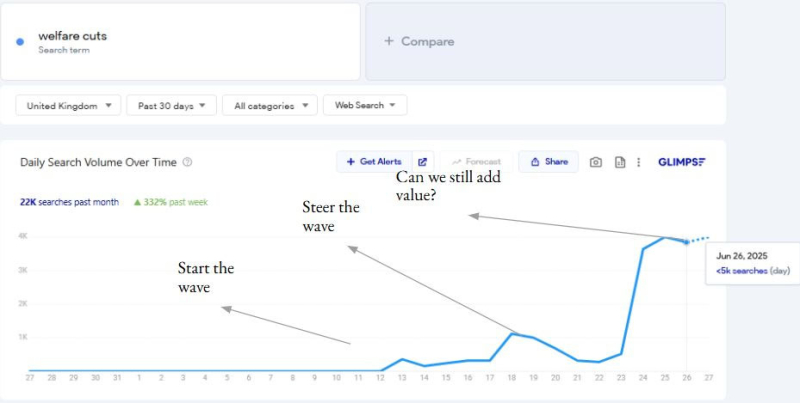Open the Web Search type dropdown
800x403 pixels.
coord(365,105)
